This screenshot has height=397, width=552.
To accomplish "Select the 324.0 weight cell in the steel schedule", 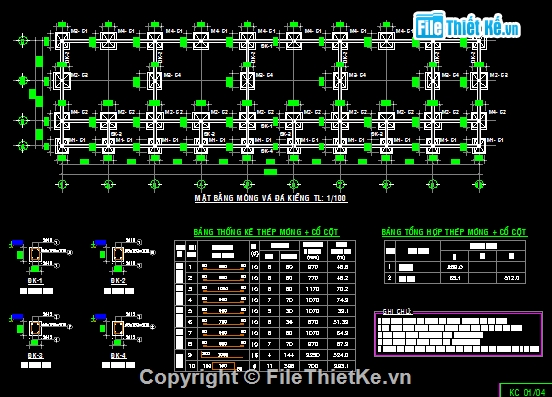I will coord(341,355).
